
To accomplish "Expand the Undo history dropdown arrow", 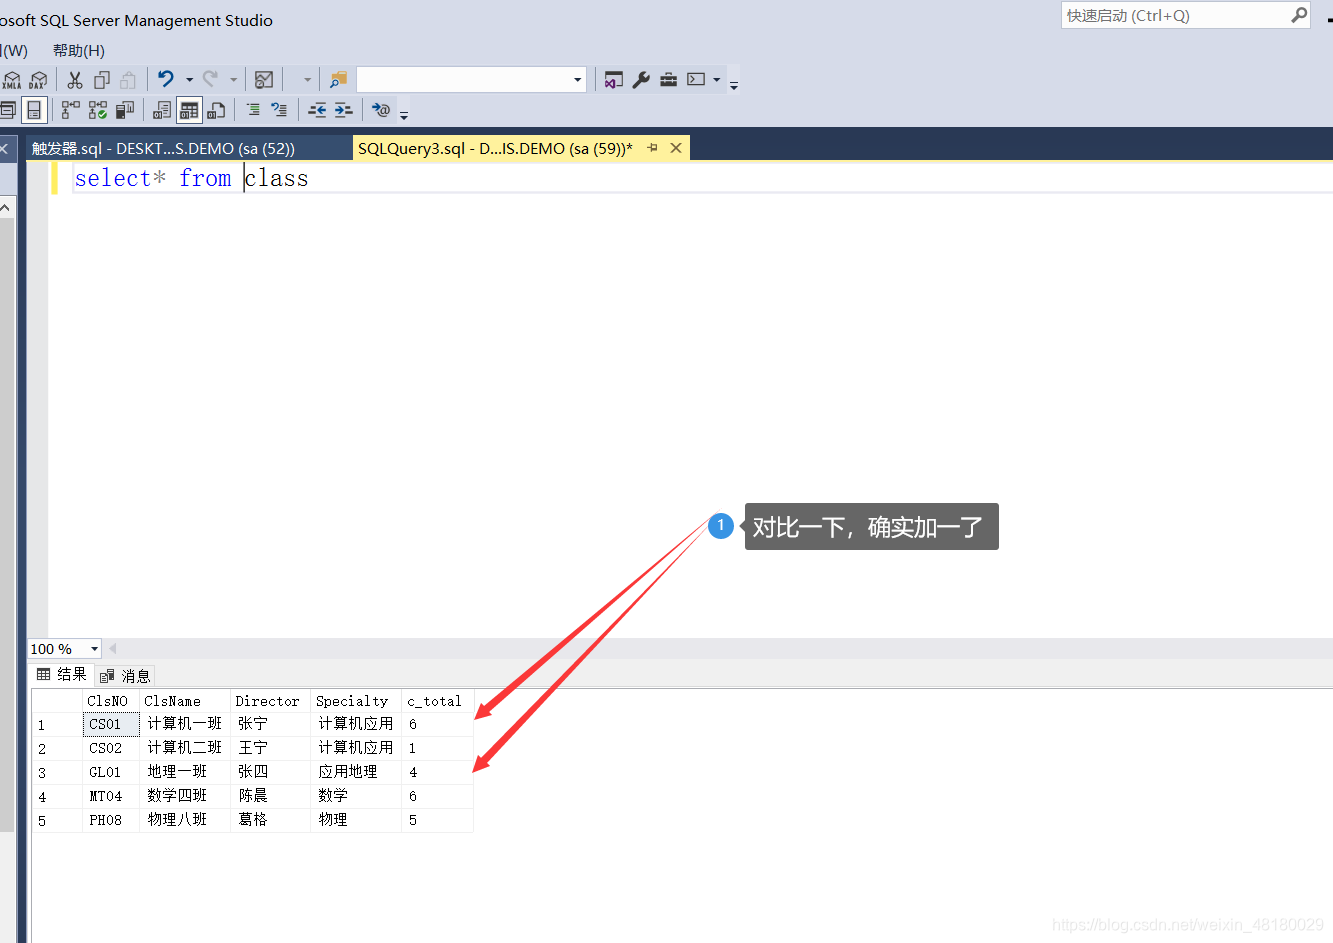I will click(189, 80).
